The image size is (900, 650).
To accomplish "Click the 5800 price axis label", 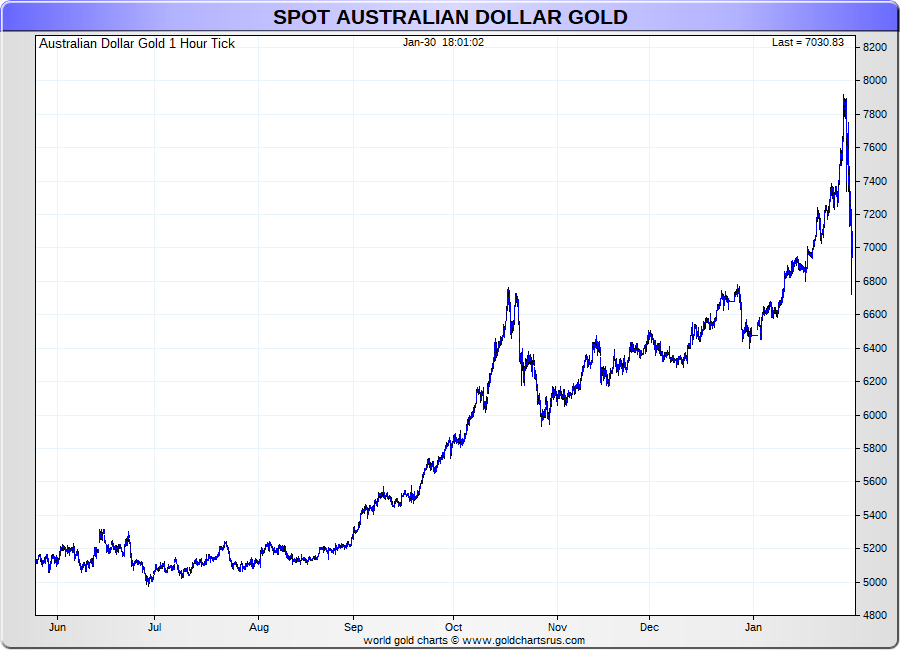I will click(875, 448).
